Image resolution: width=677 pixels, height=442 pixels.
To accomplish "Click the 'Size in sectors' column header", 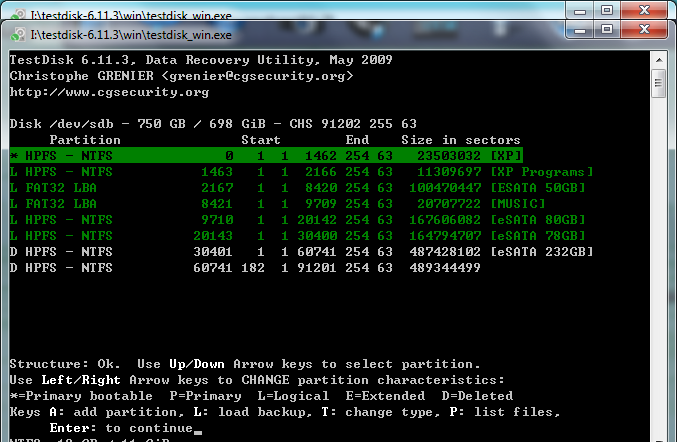I will tap(461, 140).
